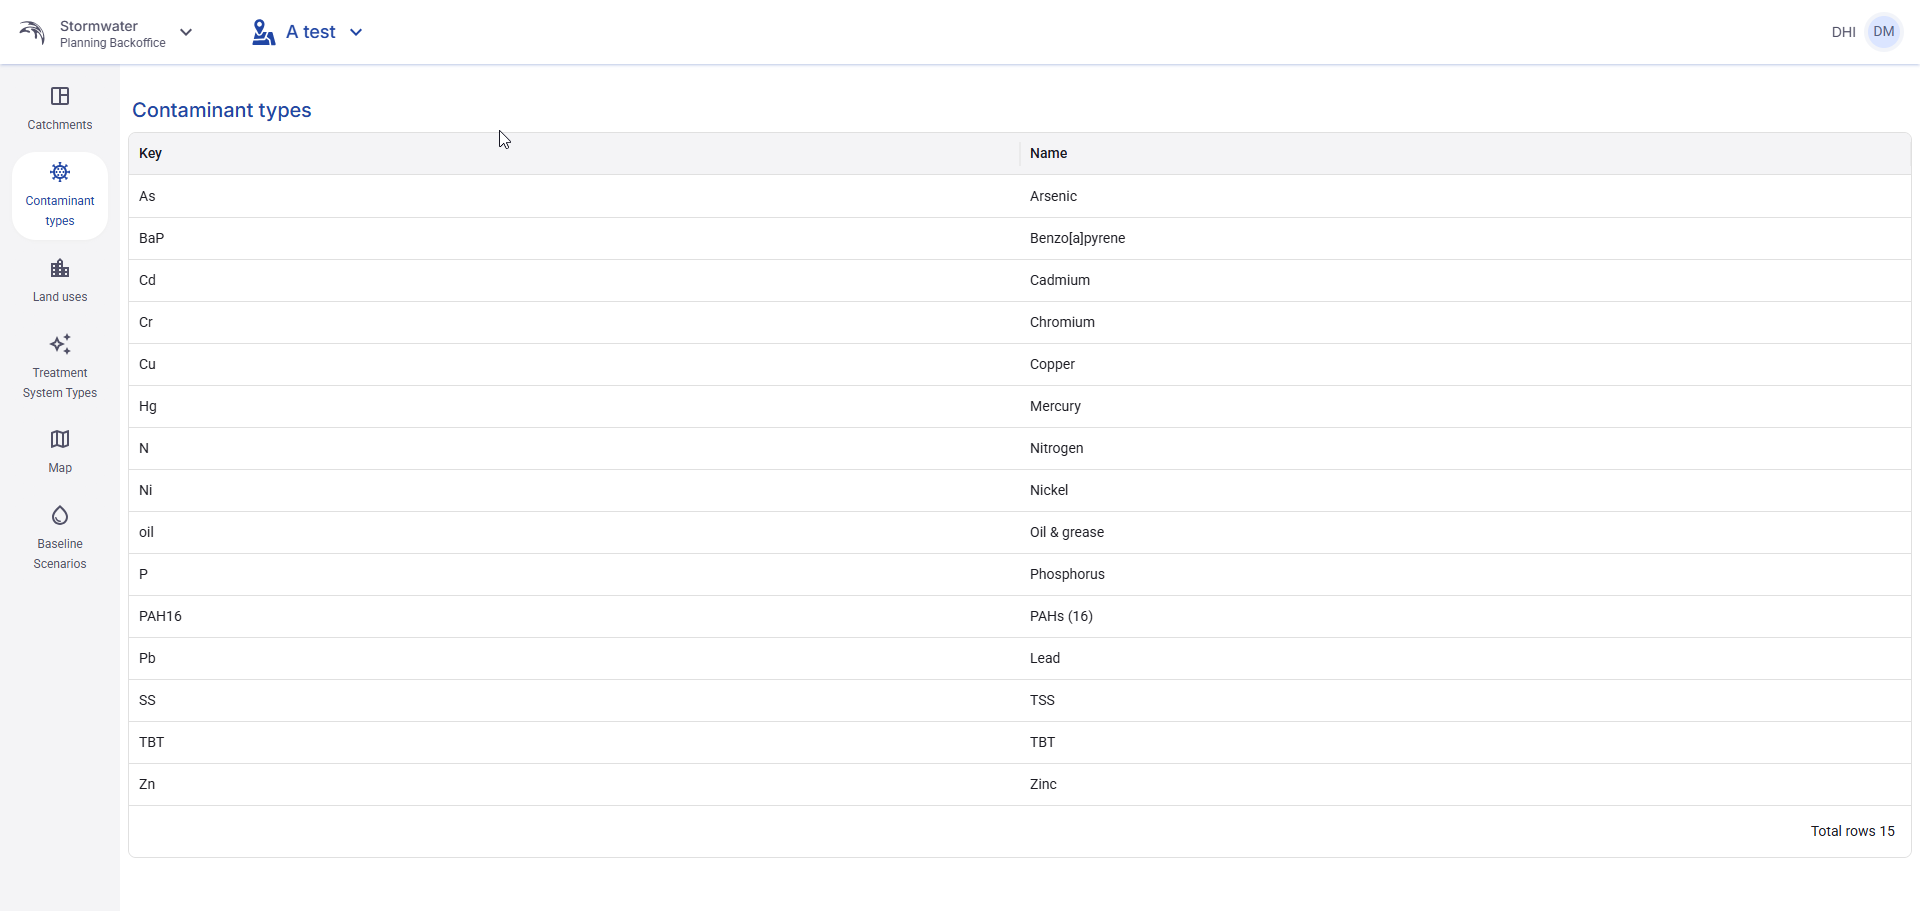Open the Land uses buildings icon
The height and width of the screenshot is (911, 1920).
[60, 268]
